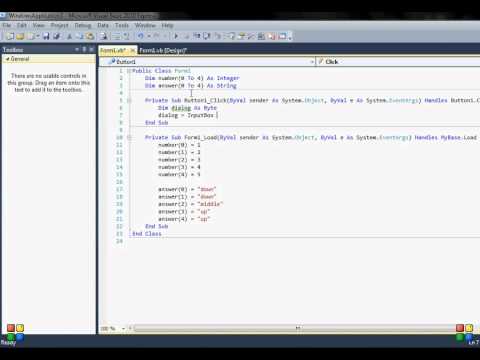480x360 pixels.
Task: Click the Uncomment lines icon
Action: click(126, 36)
